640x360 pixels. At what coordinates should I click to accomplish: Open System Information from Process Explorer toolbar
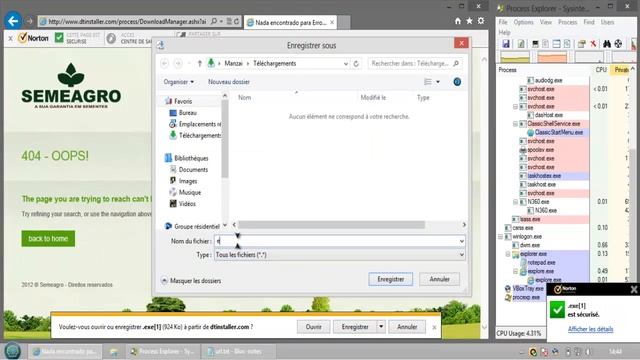[535, 44]
